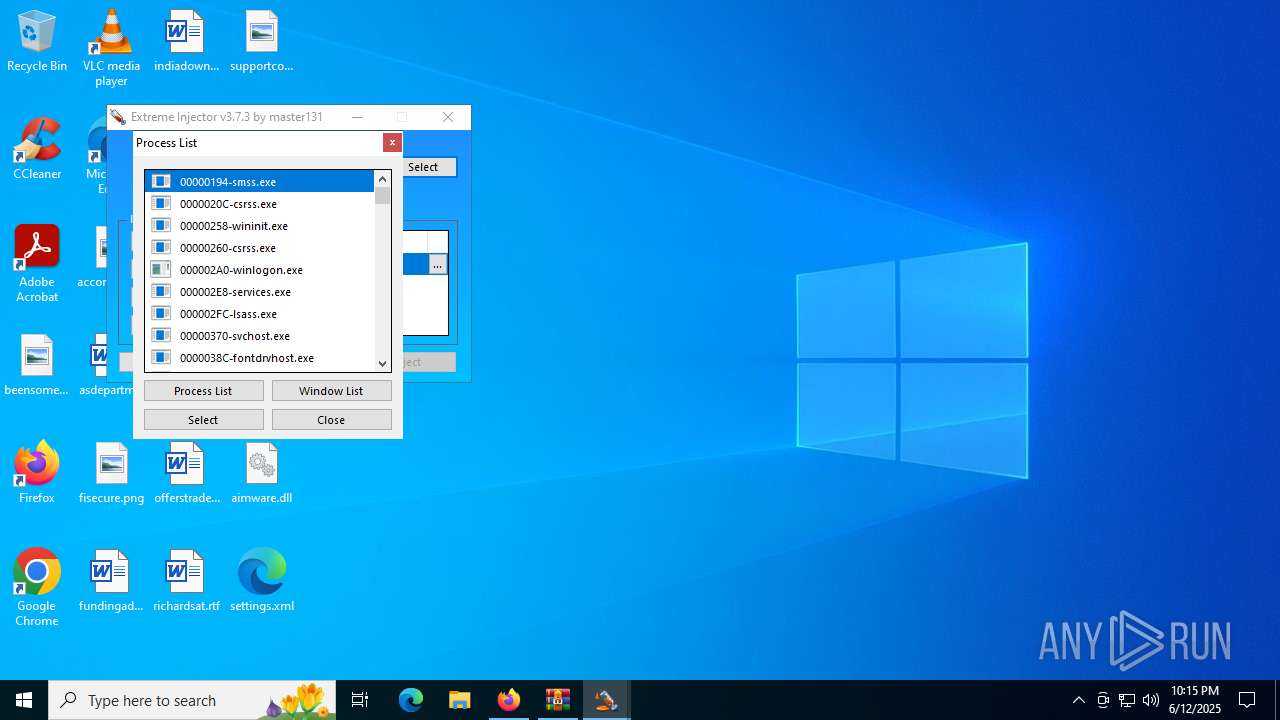Open volume control tray icon

click(1150, 700)
